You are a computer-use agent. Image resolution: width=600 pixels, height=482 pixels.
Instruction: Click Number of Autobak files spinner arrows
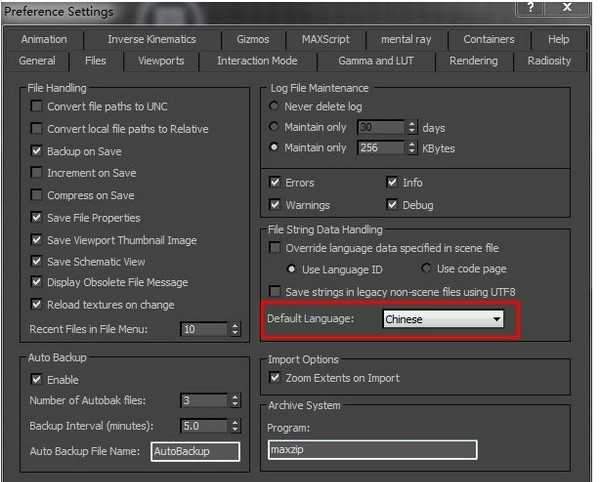[x=235, y=401]
